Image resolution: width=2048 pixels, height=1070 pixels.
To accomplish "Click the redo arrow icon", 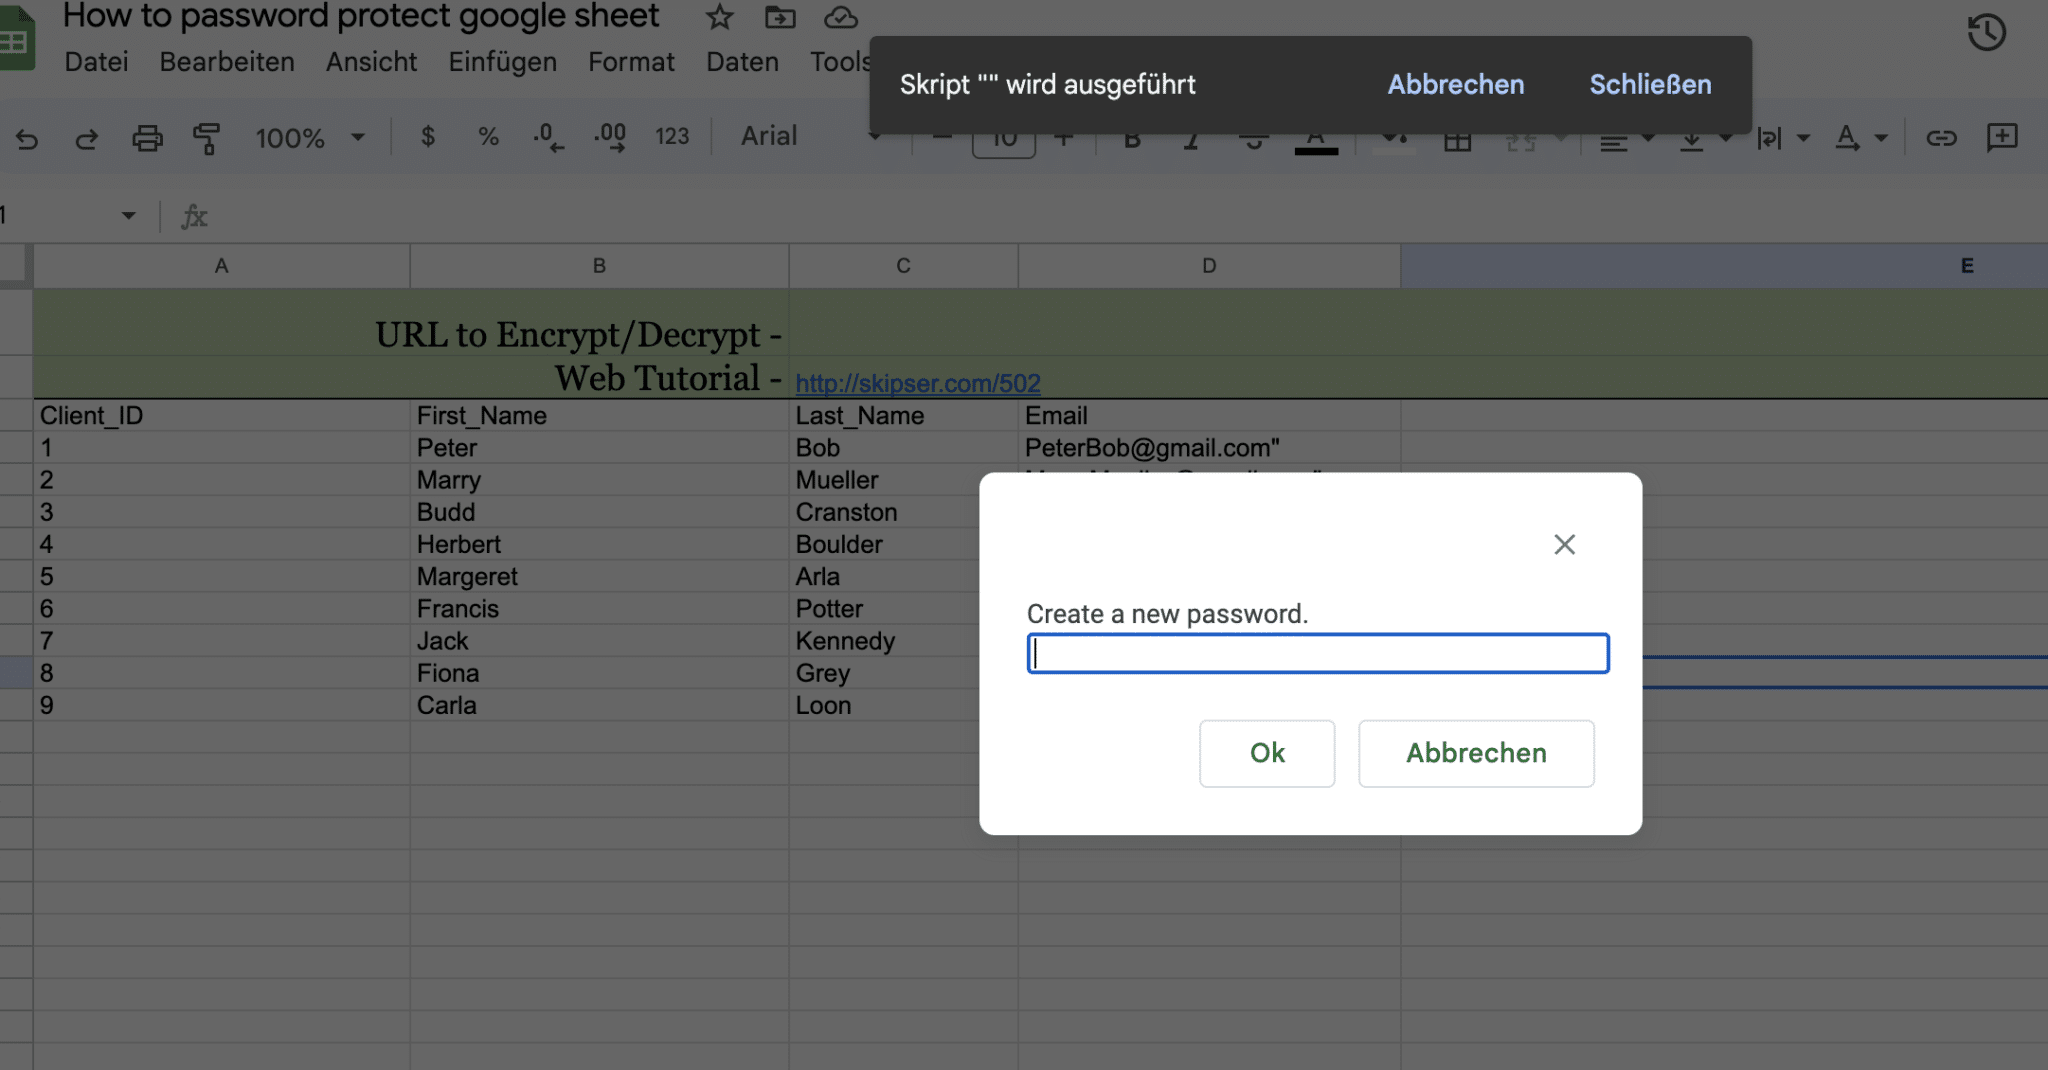I will pyautogui.click(x=87, y=138).
